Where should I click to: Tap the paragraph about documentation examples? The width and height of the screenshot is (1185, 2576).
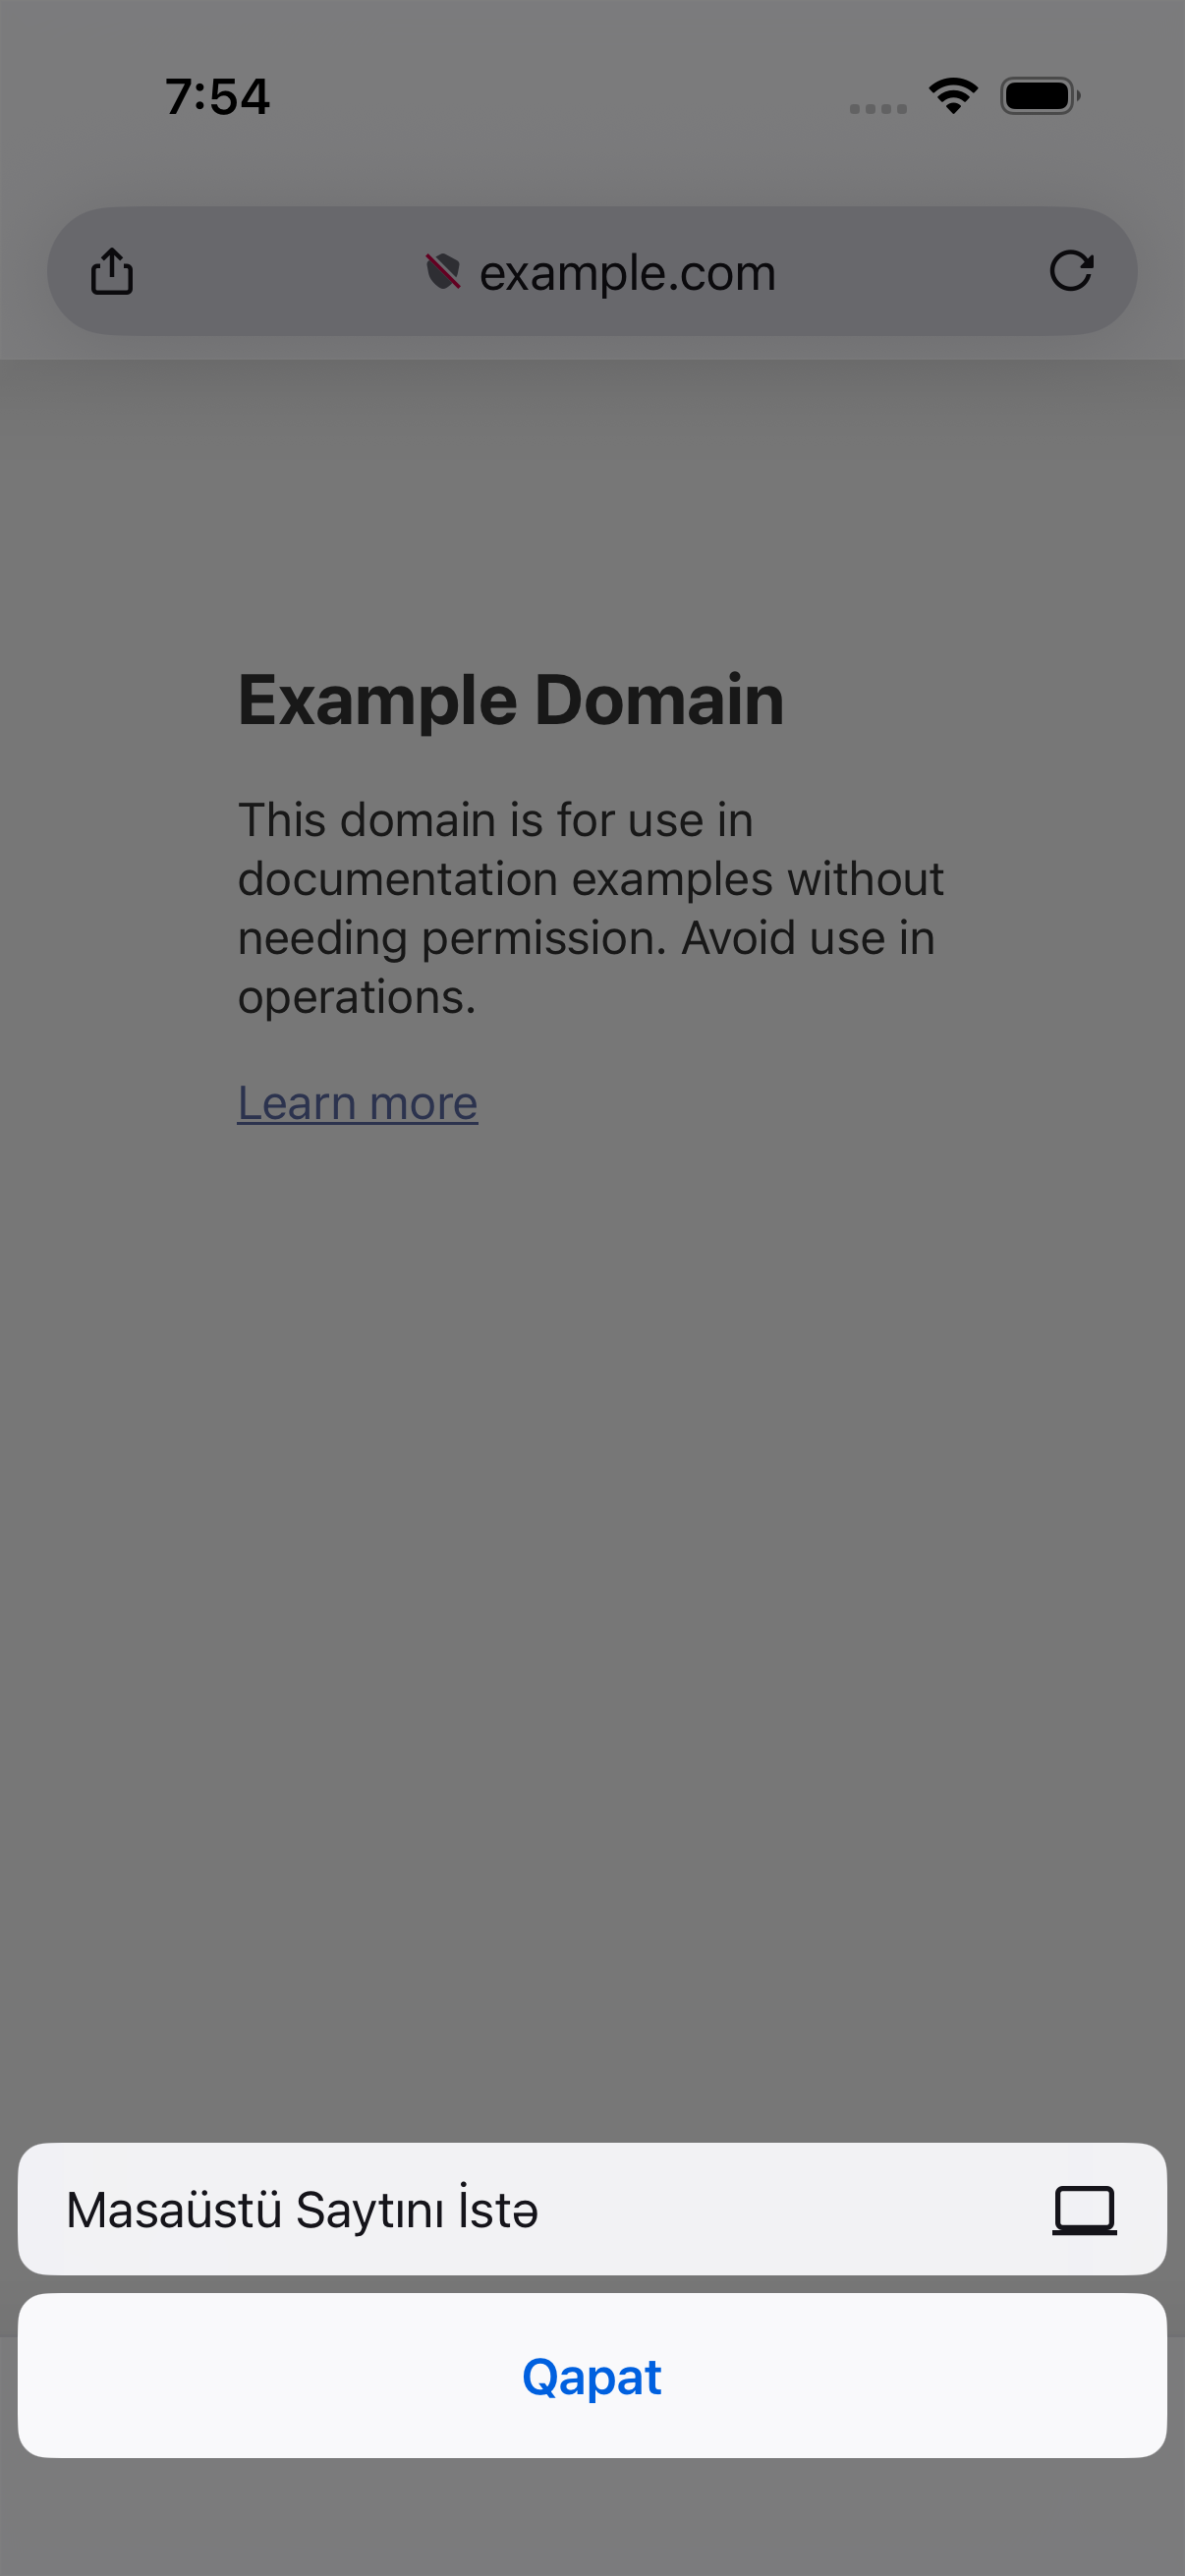pyautogui.click(x=591, y=908)
